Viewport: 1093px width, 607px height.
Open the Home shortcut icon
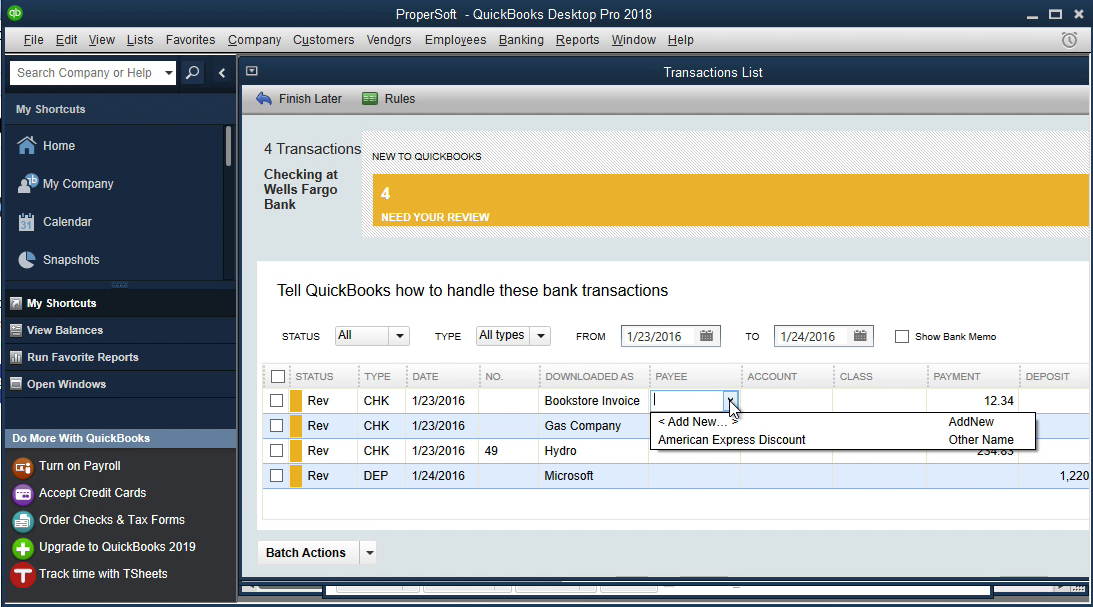[26, 146]
